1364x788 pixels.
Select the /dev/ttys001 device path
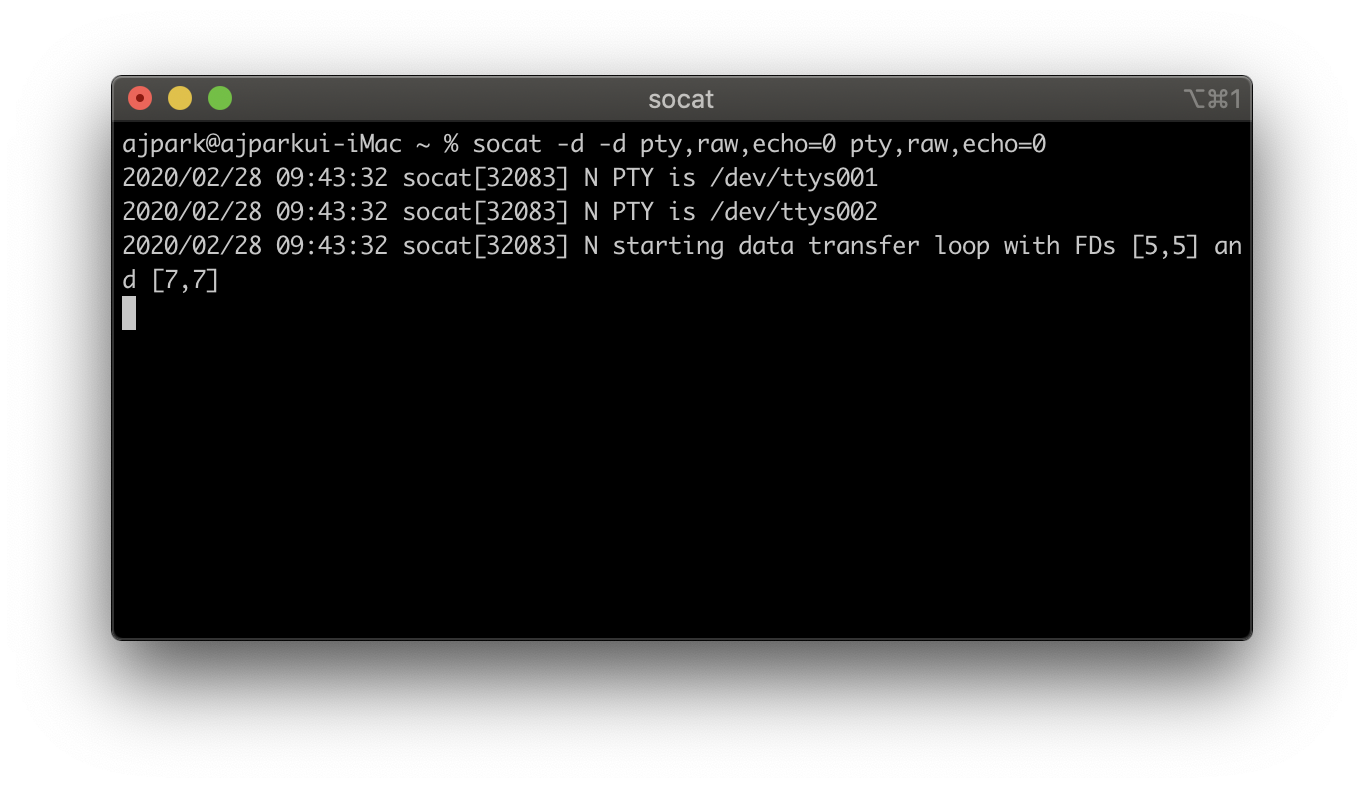[x=795, y=177]
